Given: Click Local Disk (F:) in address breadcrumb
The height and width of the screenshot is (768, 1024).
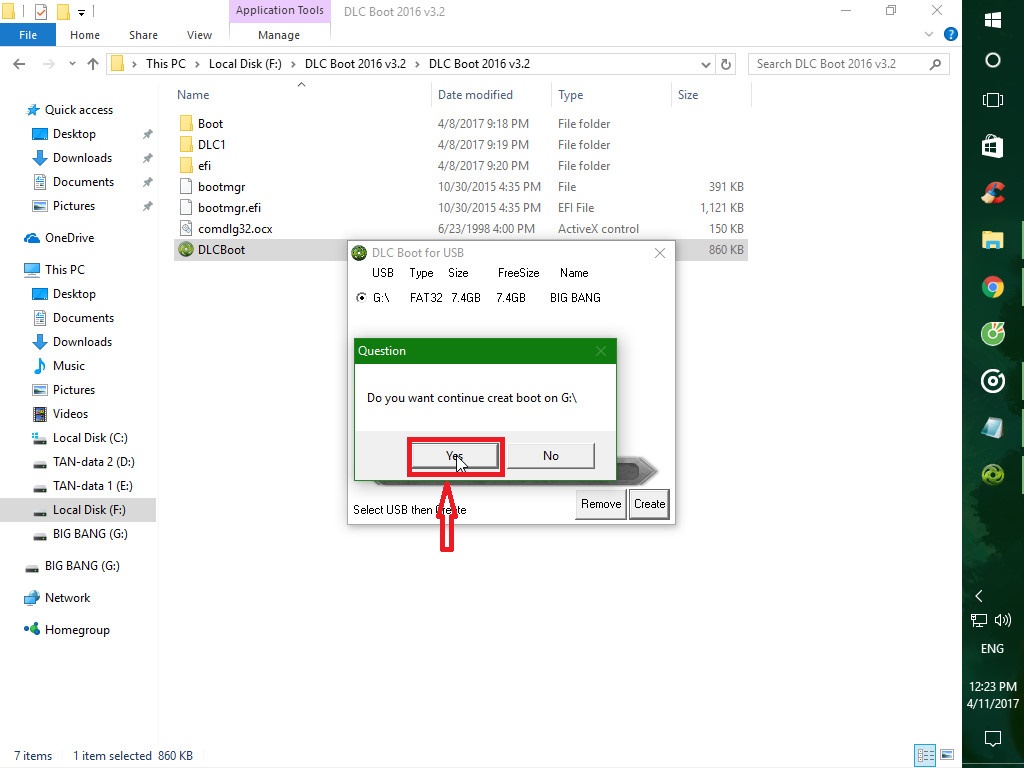Looking at the screenshot, I should tap(245, 64).
